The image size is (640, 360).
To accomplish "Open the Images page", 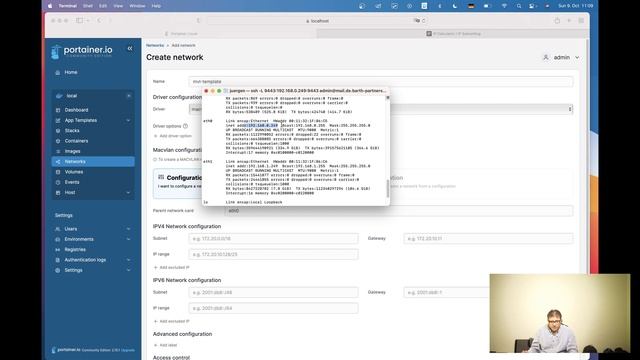I will pos(72,151).
